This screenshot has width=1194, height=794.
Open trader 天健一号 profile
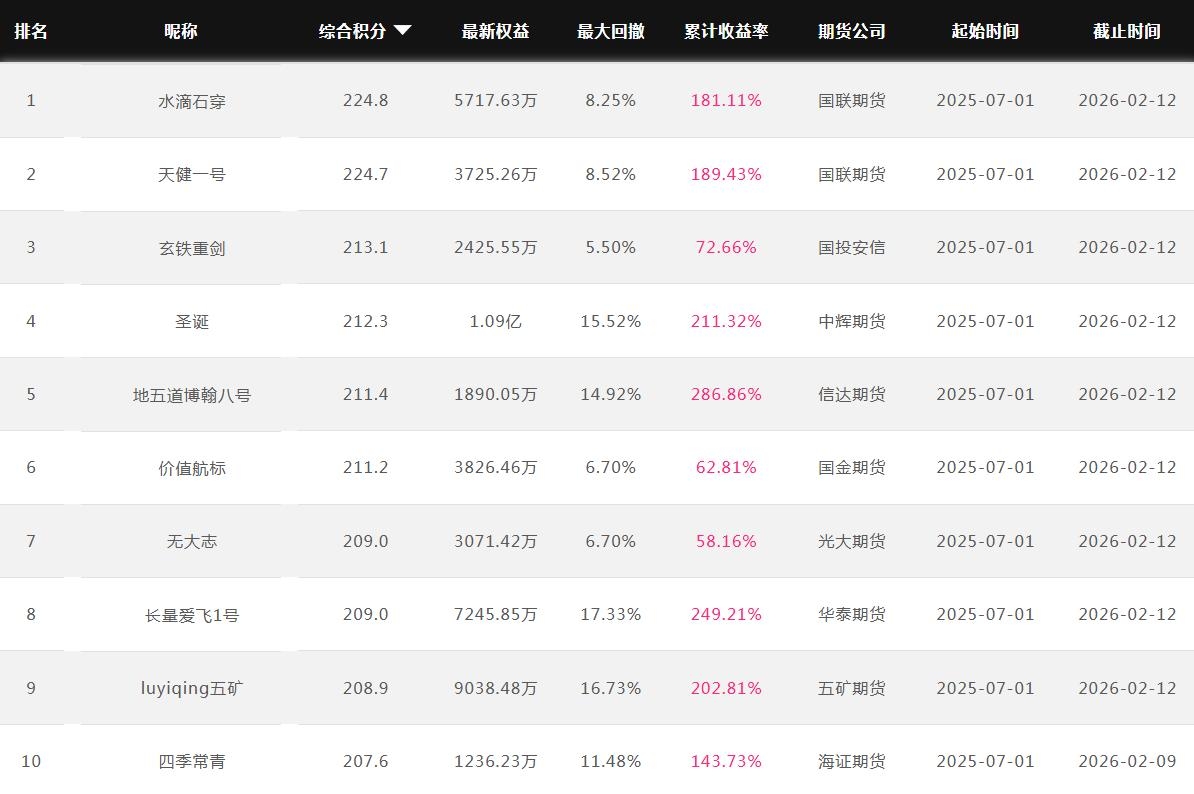192,174
